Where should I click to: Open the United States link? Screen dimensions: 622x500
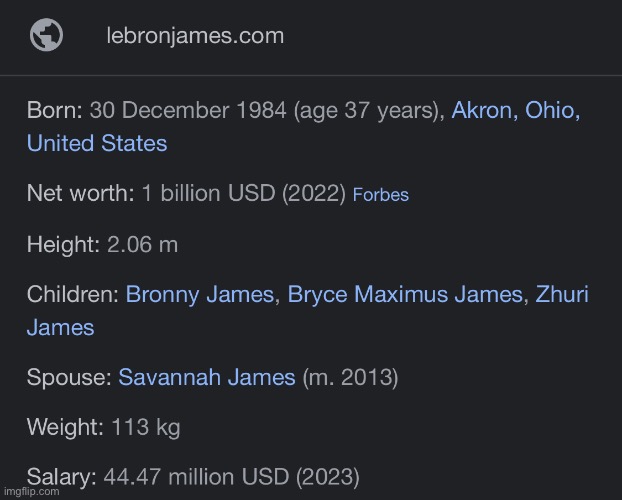pos(97,143)
